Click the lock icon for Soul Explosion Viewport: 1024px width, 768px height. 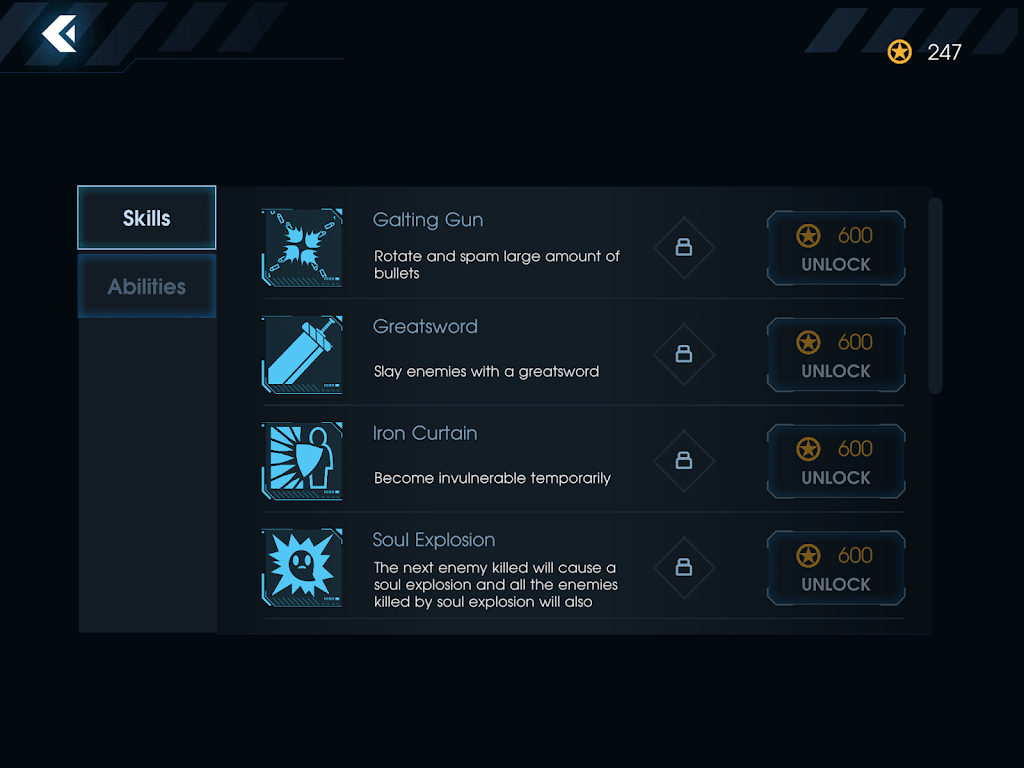pyautogui.click(x=684, y=568)
